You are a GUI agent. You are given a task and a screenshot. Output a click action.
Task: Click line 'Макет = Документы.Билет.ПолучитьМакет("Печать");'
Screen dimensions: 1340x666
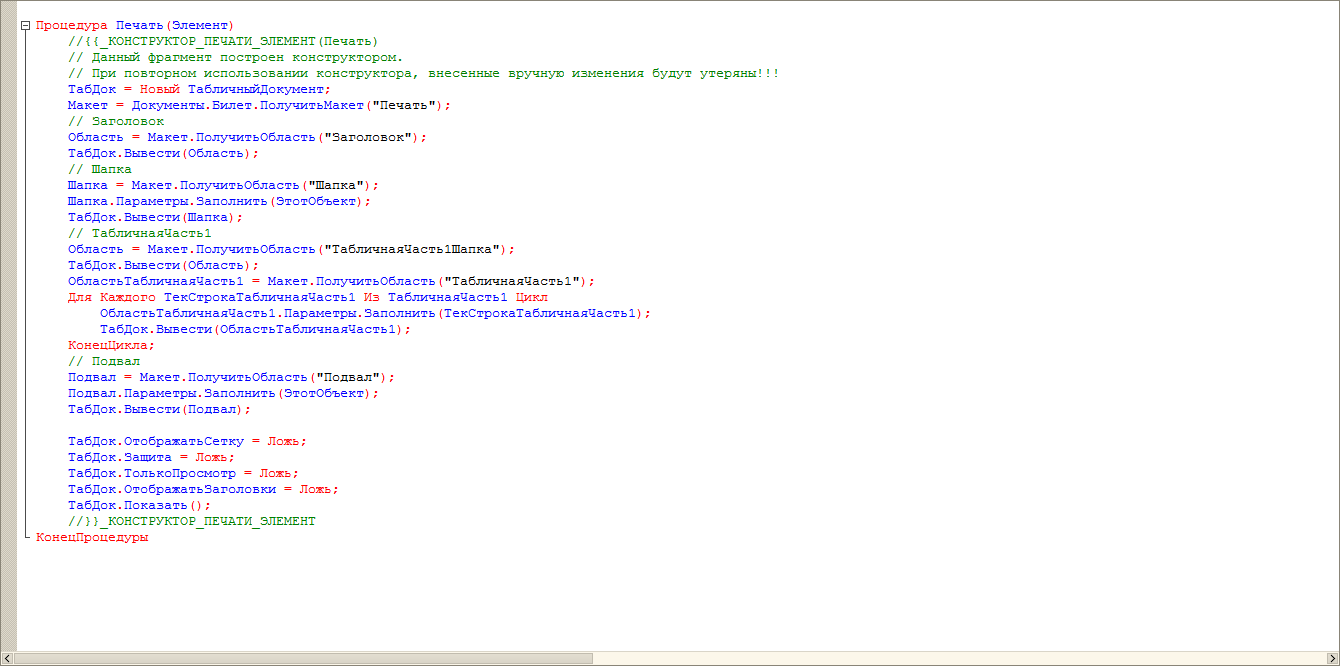(x=259, y=106)
